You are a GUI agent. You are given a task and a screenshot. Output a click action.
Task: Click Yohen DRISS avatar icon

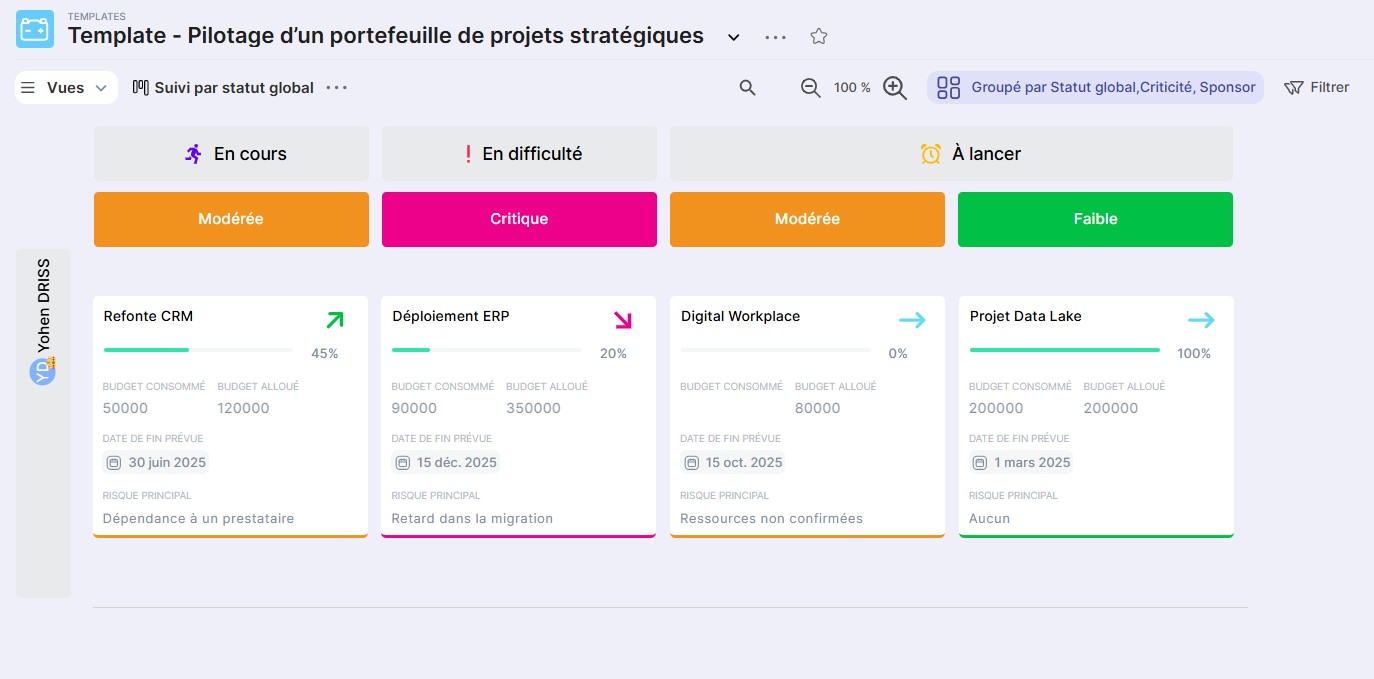click(43, 371)
